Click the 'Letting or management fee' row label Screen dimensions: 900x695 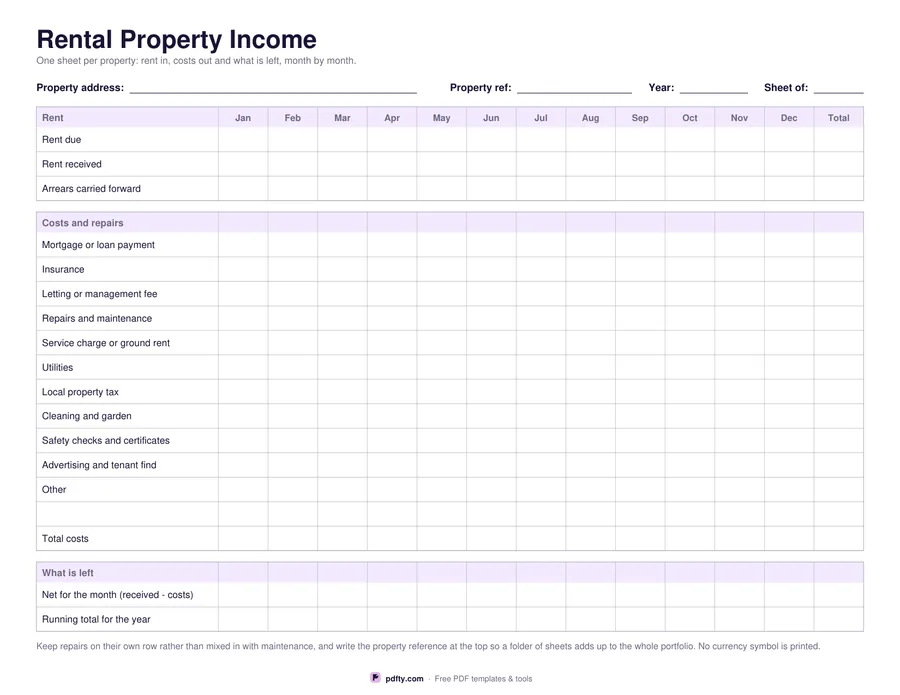tap(99, 294)
